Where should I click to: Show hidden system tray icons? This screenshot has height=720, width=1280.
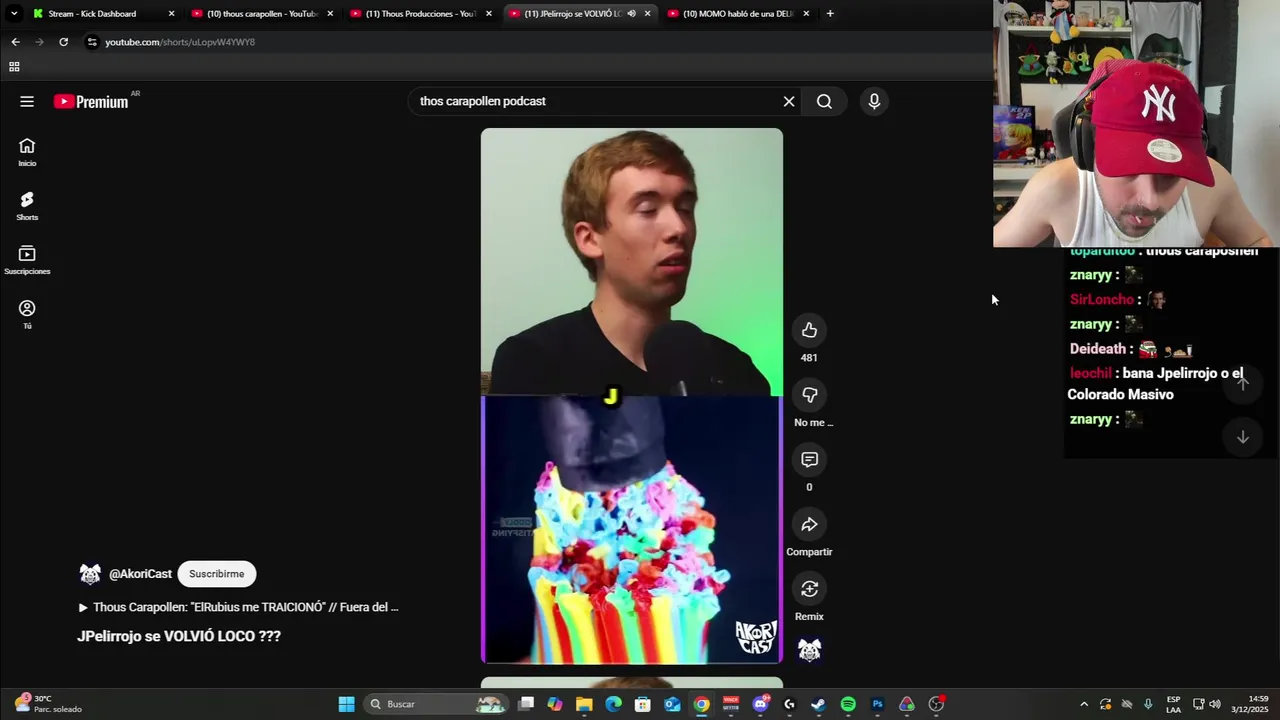tap(1084, 704)
